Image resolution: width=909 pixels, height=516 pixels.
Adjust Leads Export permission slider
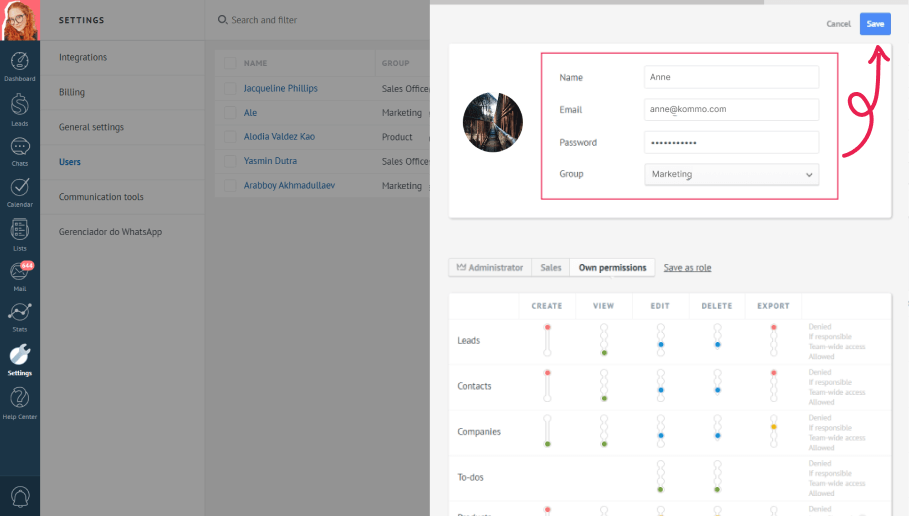tap(773, 340)
